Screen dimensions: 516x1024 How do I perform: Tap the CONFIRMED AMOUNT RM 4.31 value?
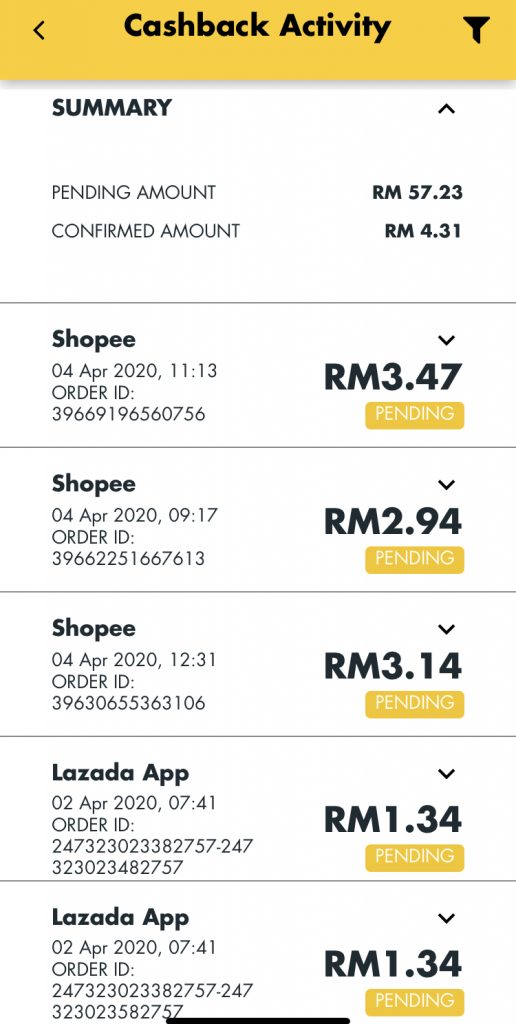pyautogui.click(x=423, y=231)
